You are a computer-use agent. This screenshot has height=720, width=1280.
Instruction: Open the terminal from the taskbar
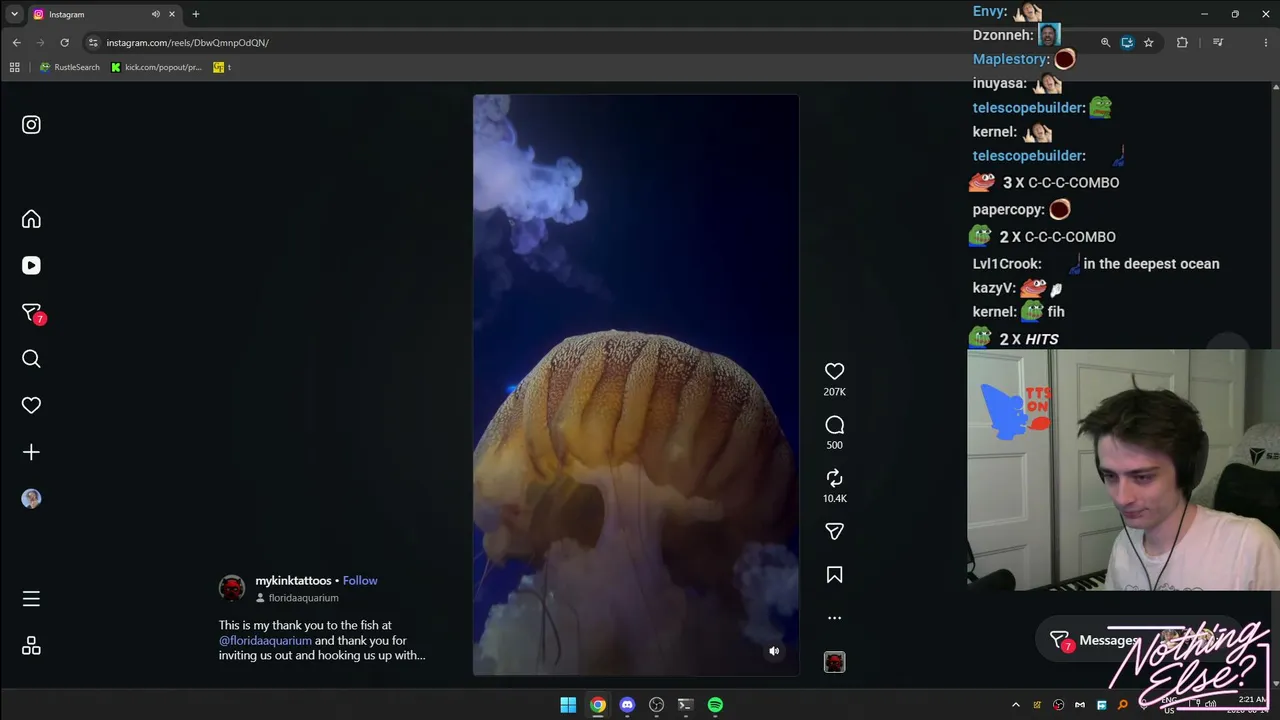[685, 705]
